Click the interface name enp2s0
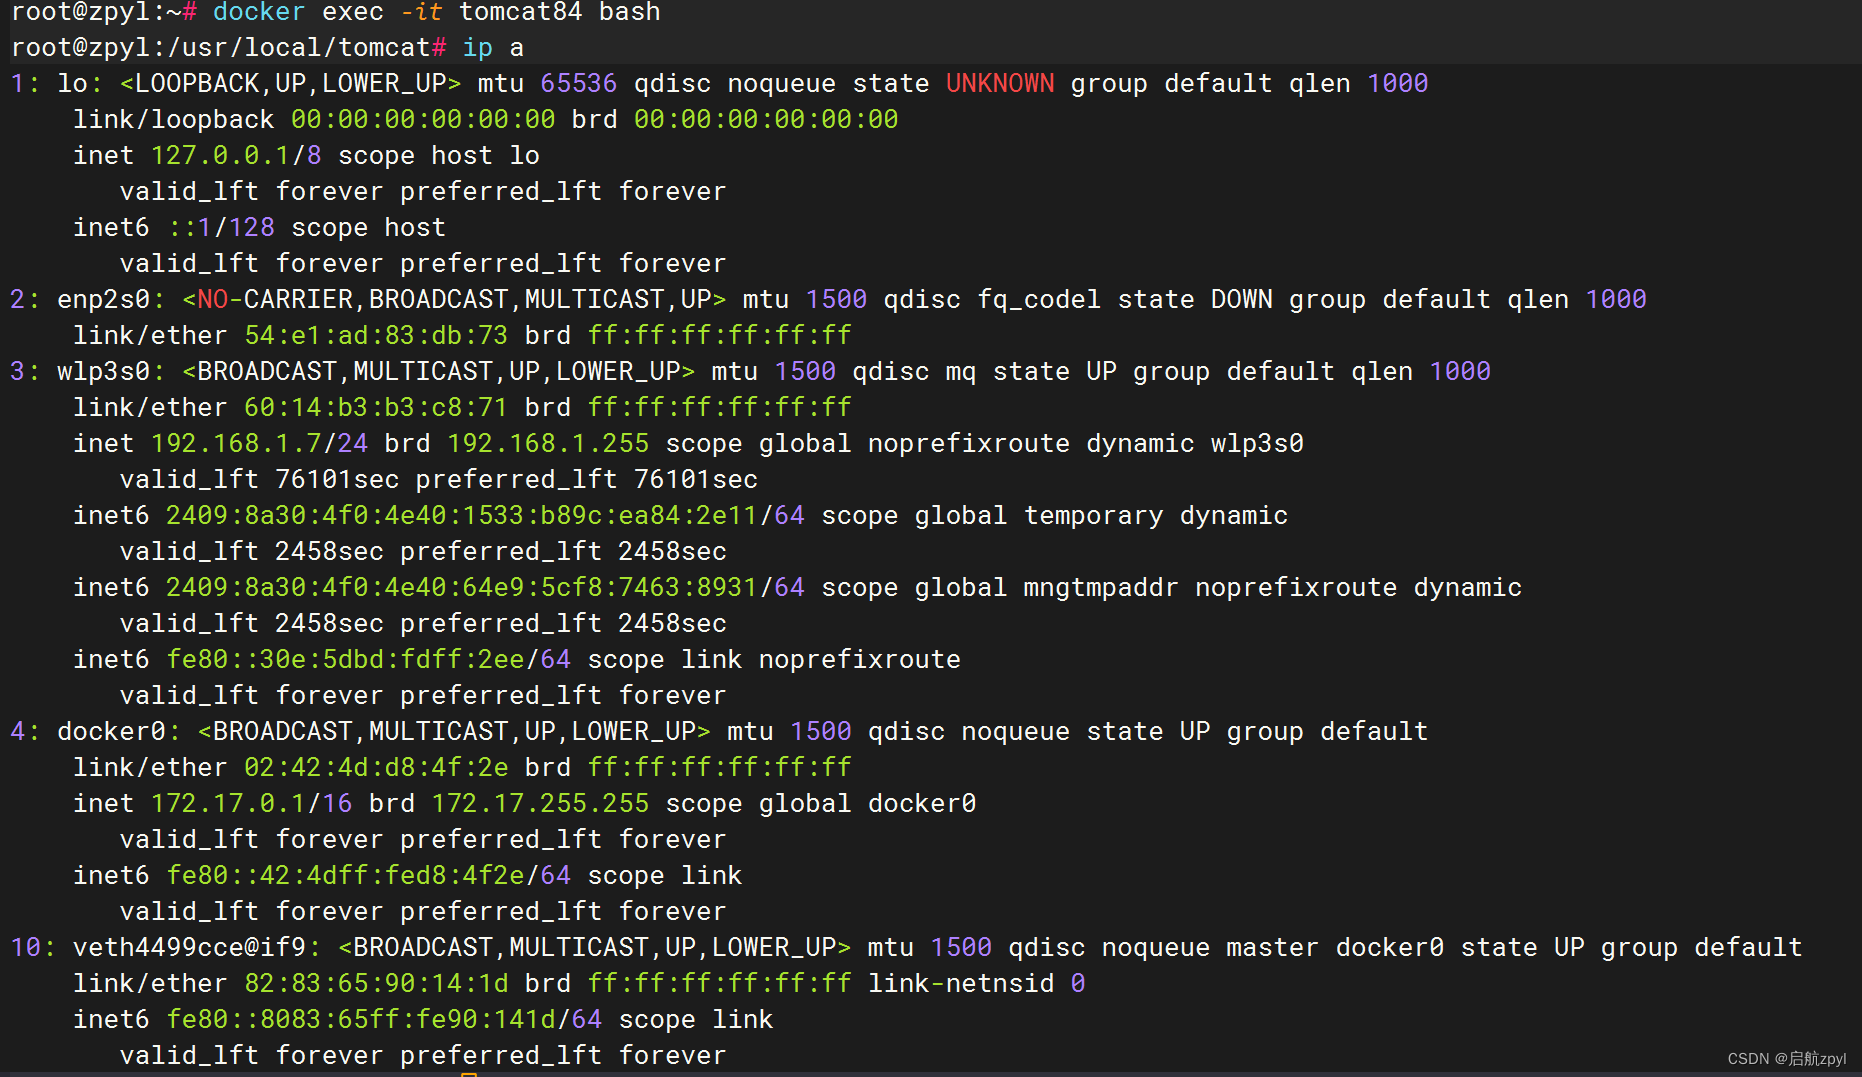 103,299
